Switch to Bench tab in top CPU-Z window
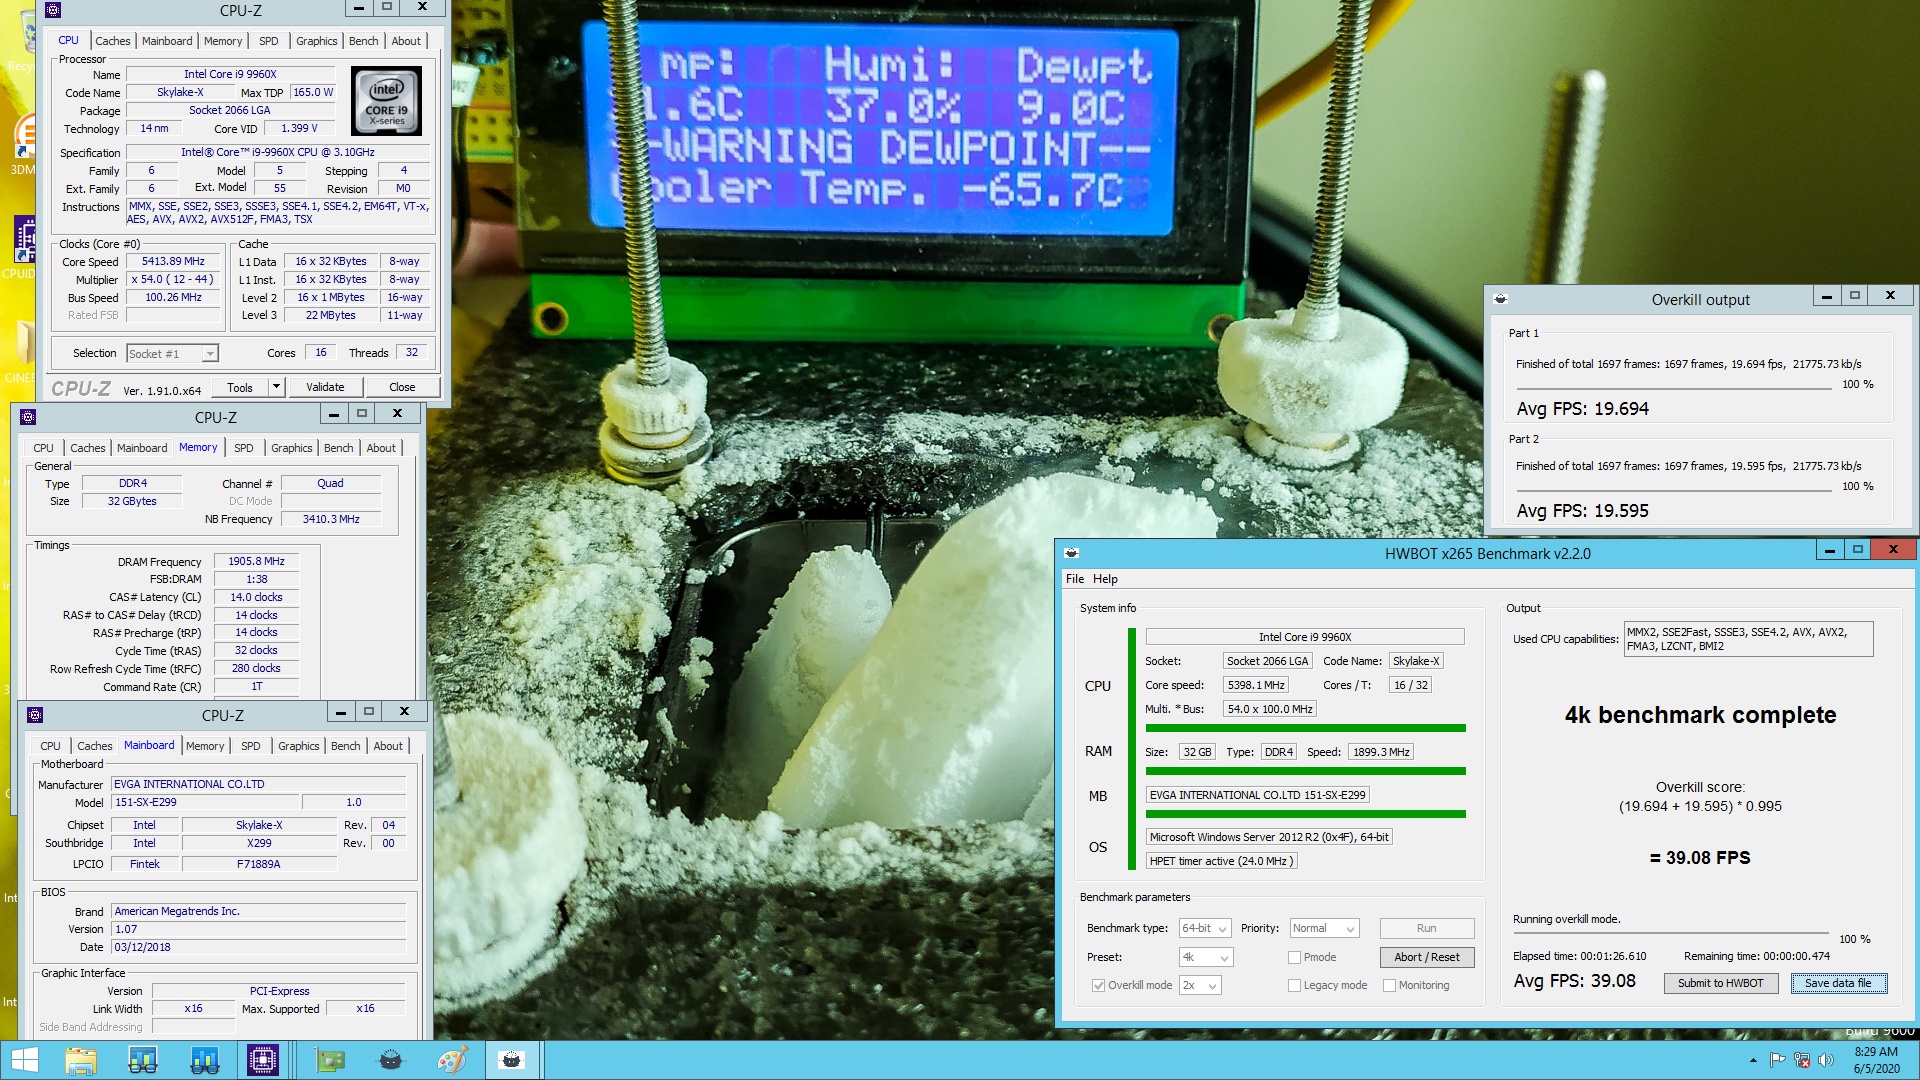The height and width of the screenshot is (1080, 1920). [x=364, y=41]
